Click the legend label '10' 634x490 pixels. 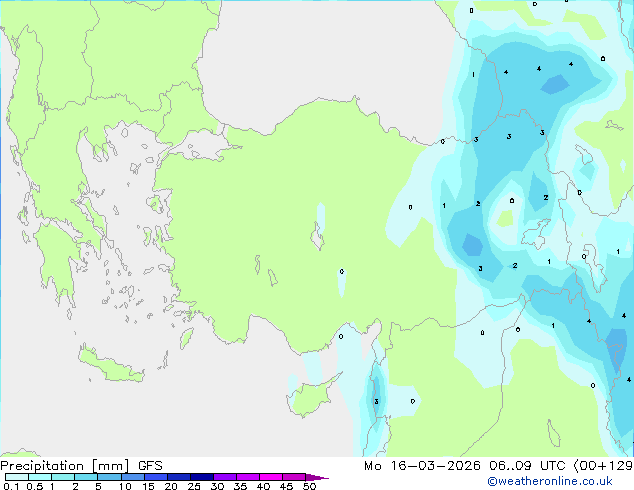[125, 486]
